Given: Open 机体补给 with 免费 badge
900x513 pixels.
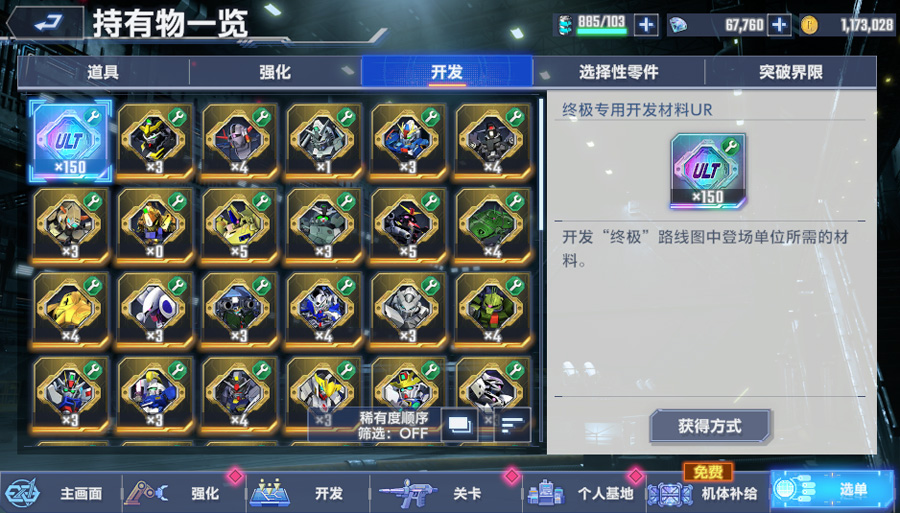Looking at the screenshot, I should (704, 492).
